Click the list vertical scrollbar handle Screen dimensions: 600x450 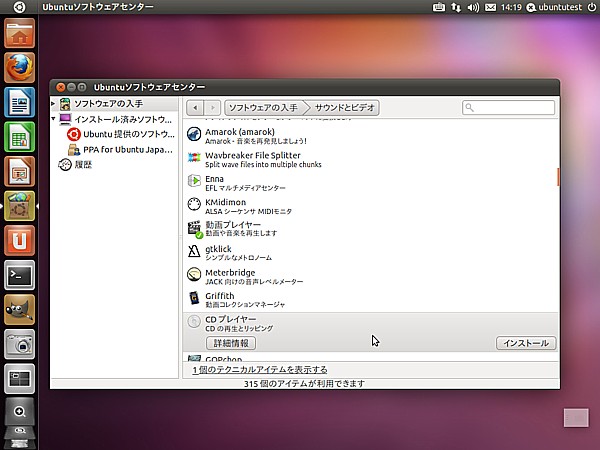(x=558, y=177)
